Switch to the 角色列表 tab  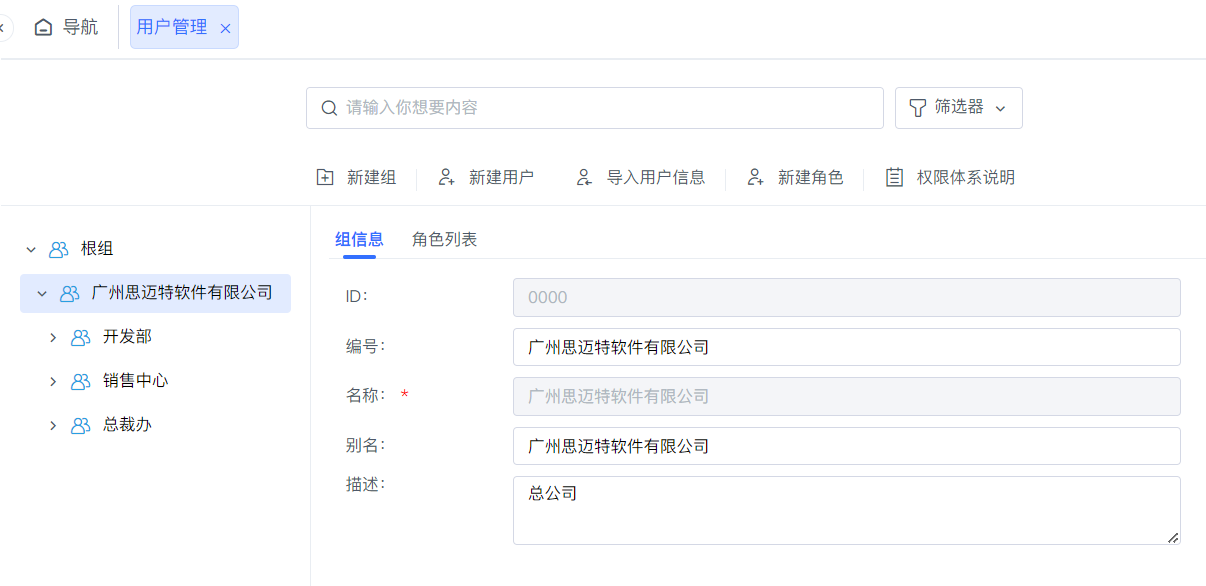point(444,239)
